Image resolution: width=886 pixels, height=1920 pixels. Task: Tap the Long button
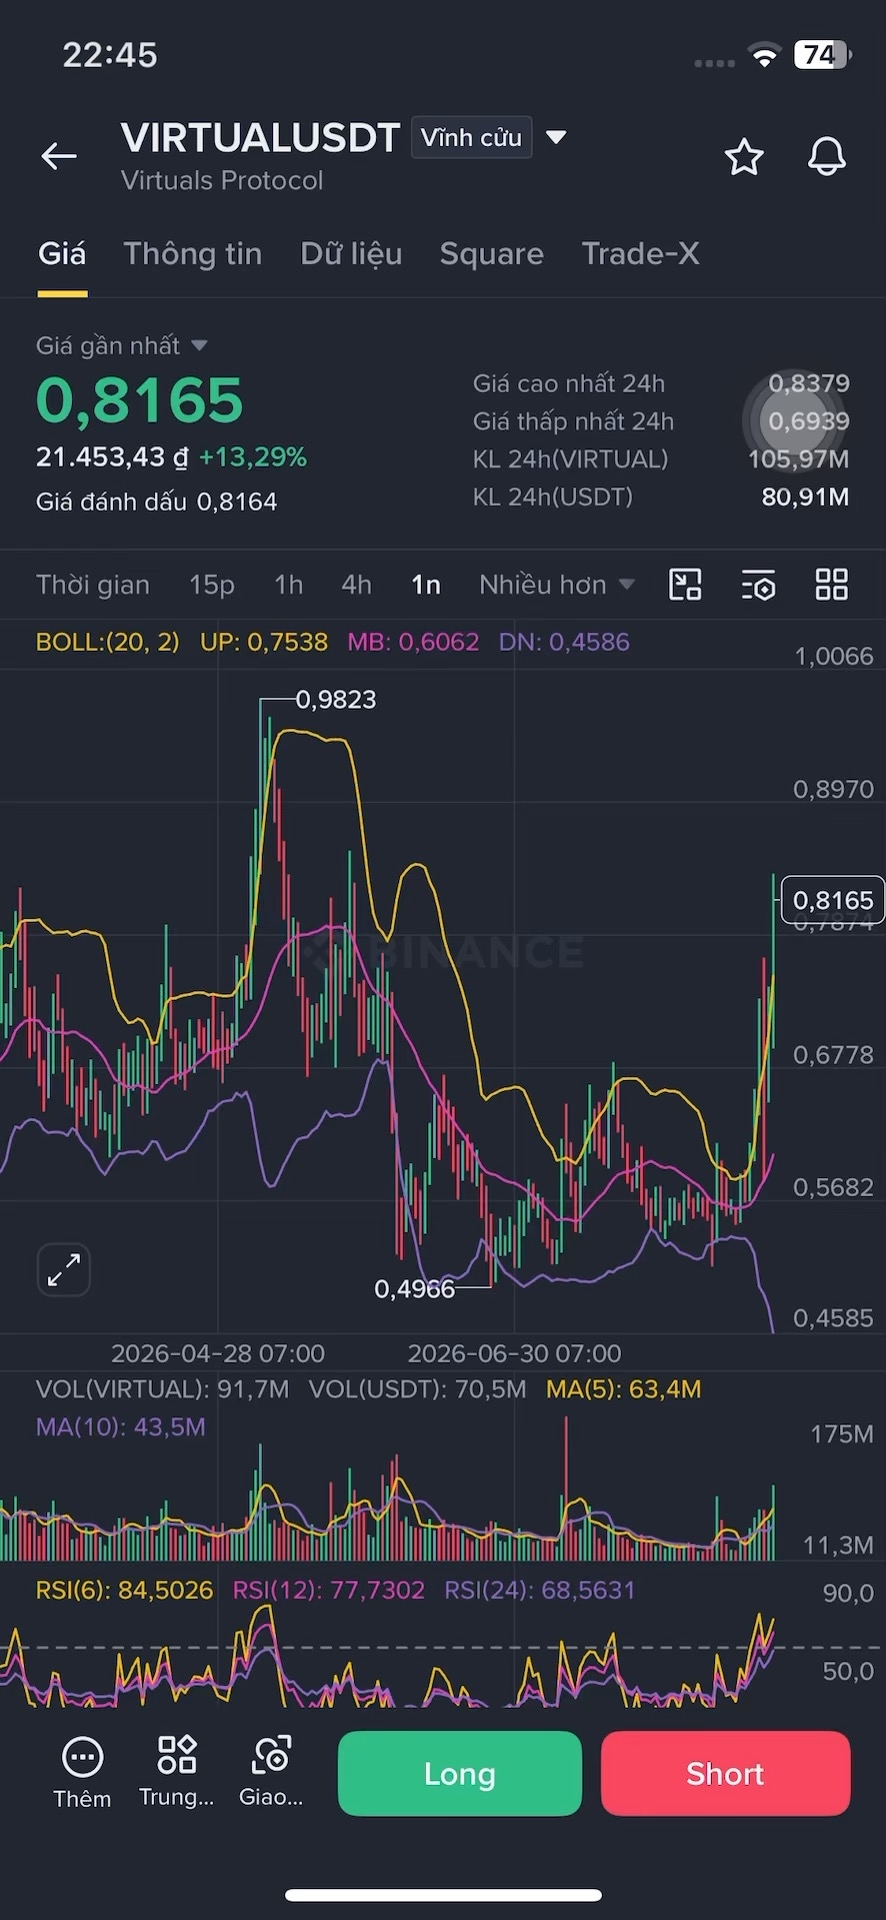[x=460, y=1773]
